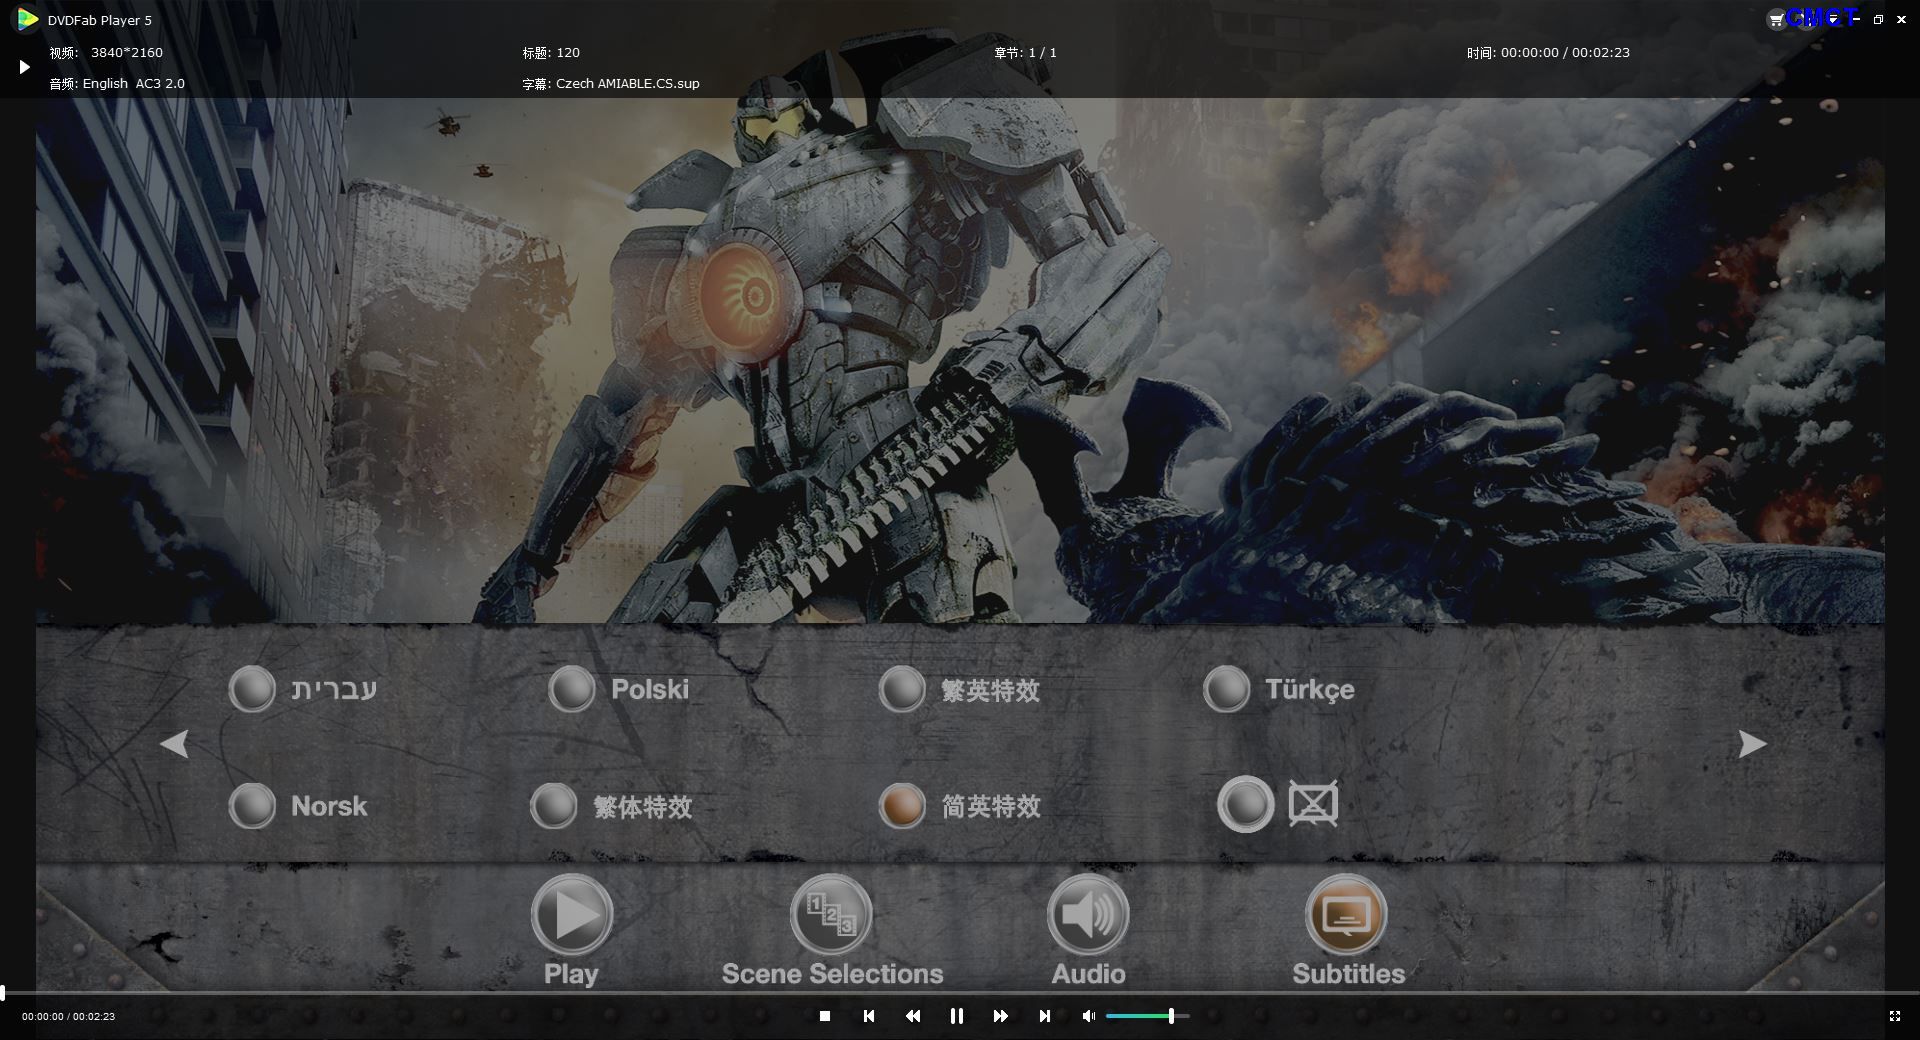
Task: Click the play arrow in the info bar
Action: [x=24, y=67]
